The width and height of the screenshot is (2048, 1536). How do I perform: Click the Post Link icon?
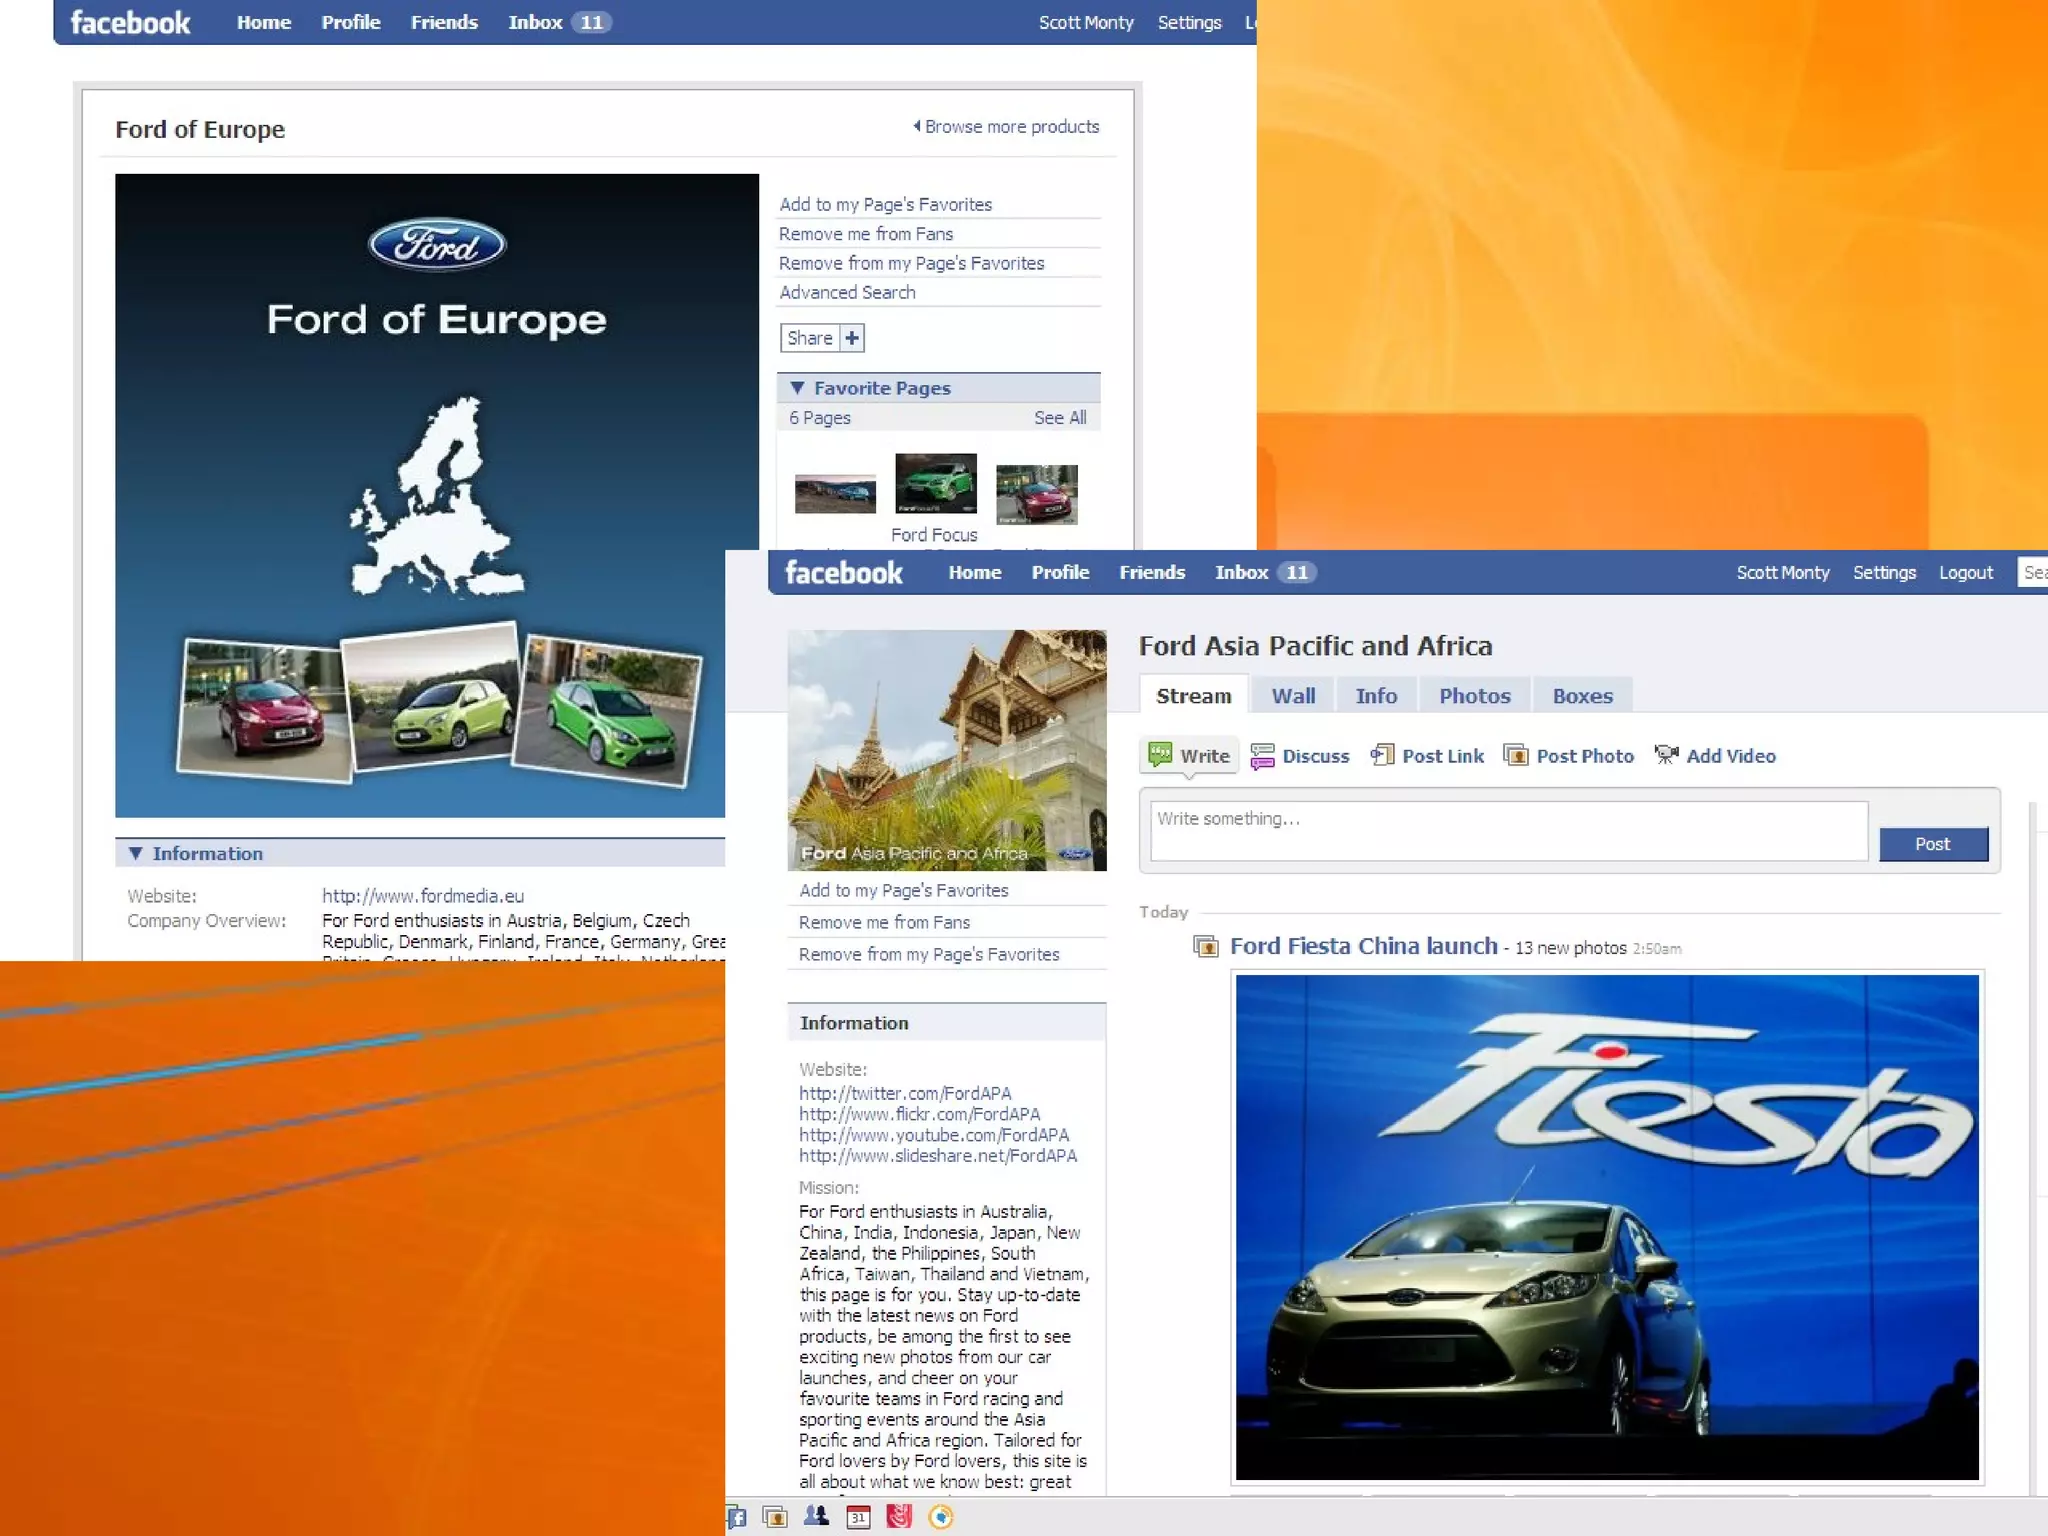coord(1382,755)
